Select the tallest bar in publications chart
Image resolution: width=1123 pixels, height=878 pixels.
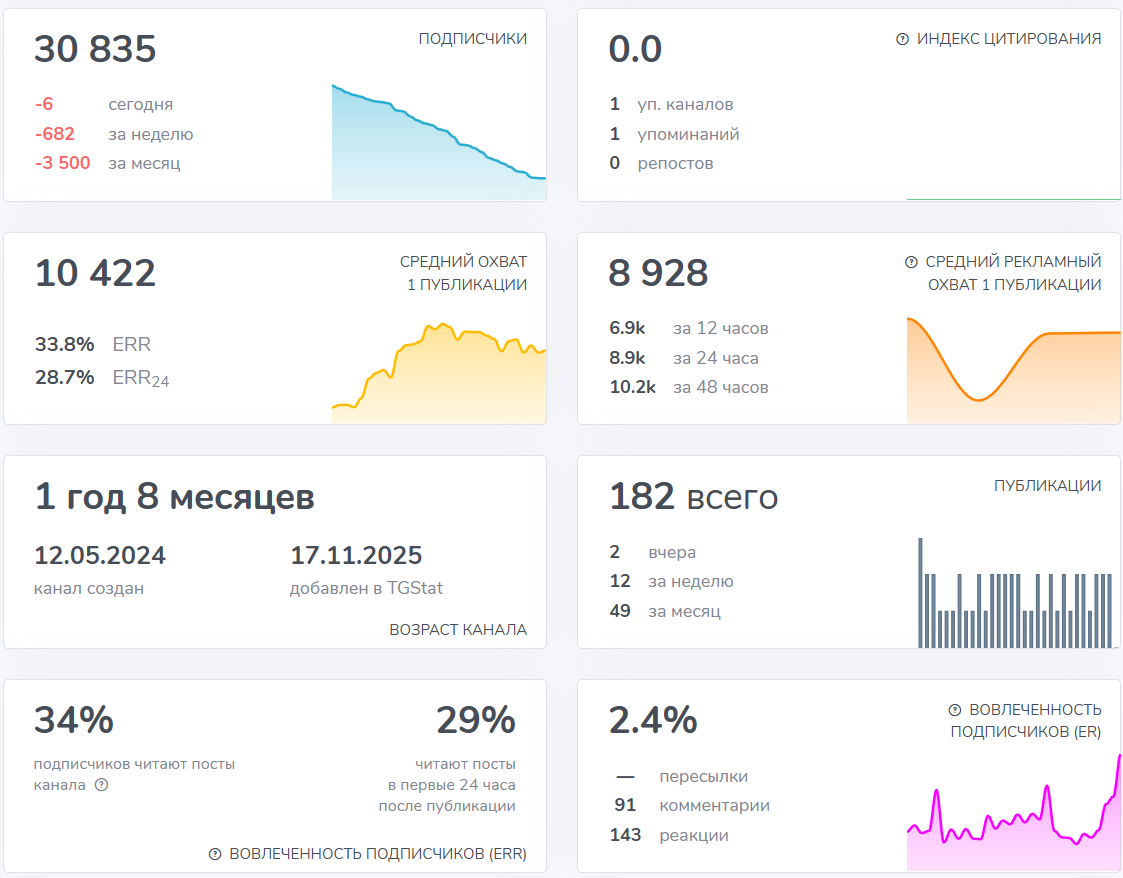tap(920, 593)
